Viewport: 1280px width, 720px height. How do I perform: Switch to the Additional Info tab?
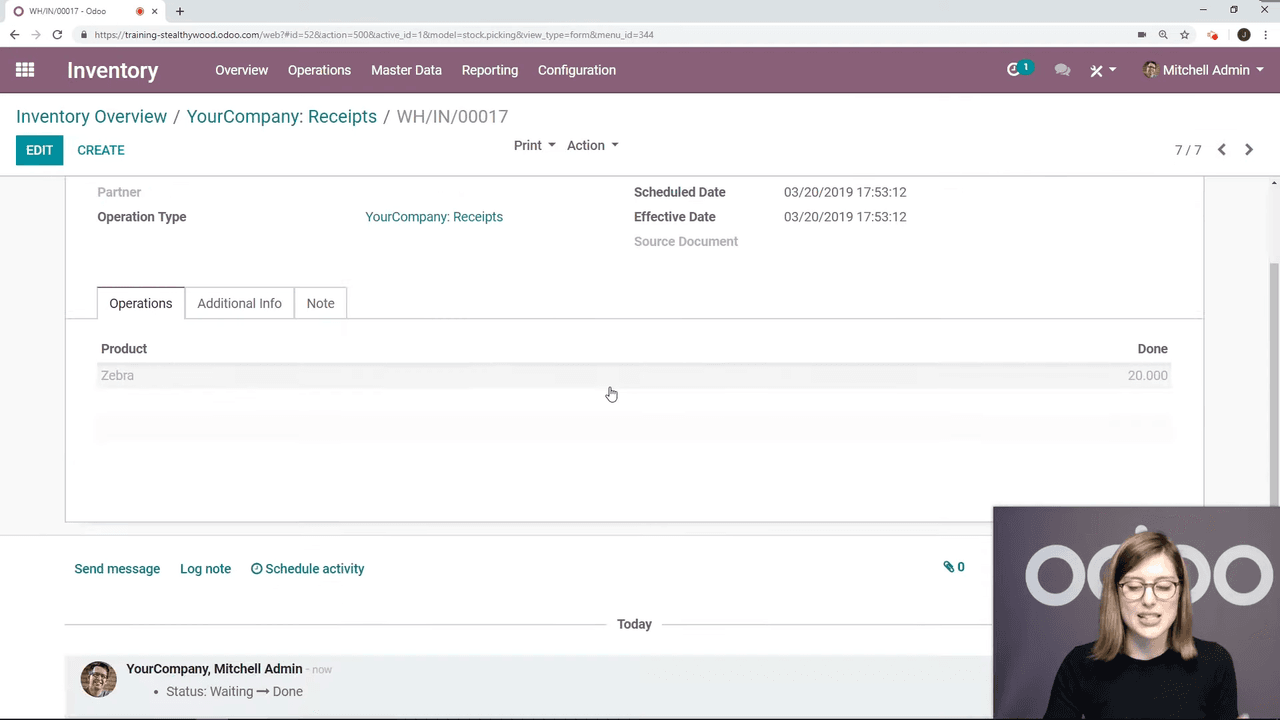coord(239,303)
